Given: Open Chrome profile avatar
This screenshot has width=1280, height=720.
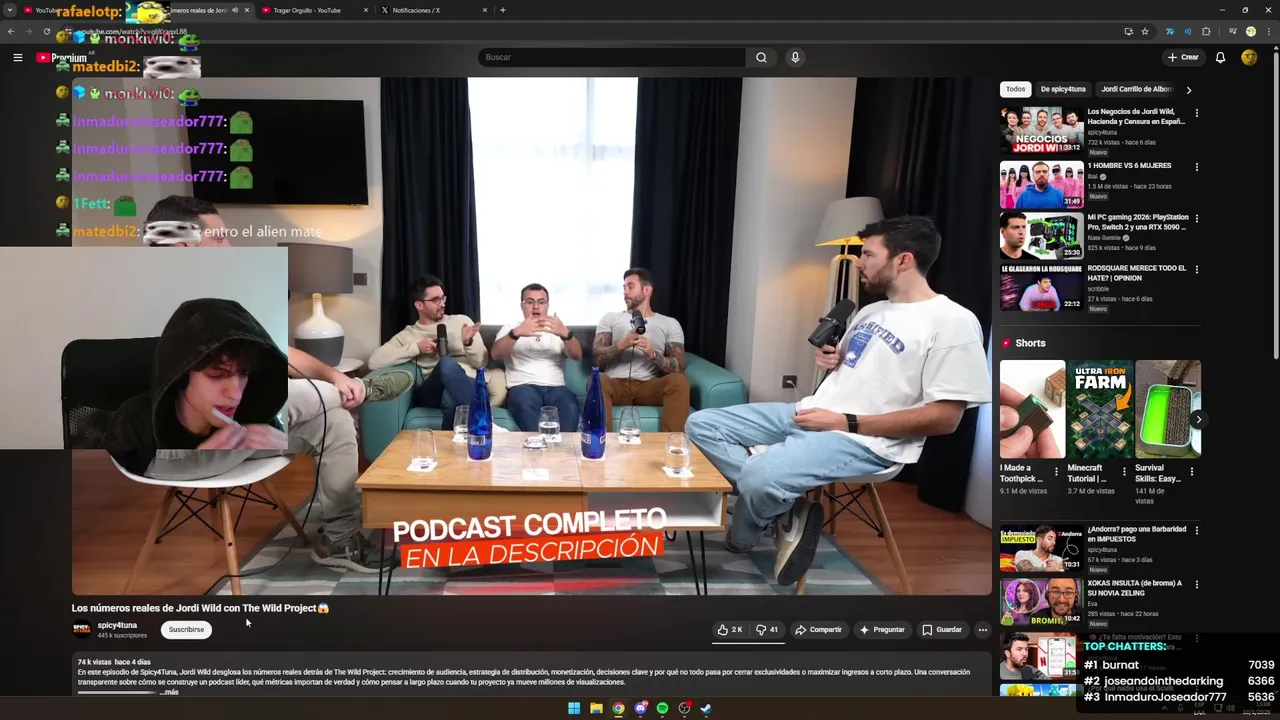Looking at the screenshot, I should (1250, 31).
